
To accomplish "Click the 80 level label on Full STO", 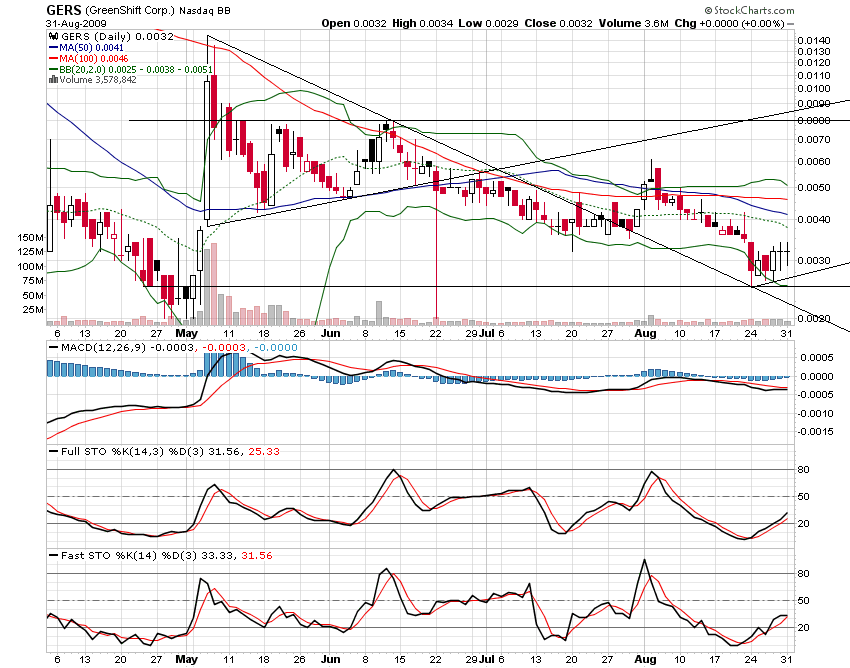I will pyautogui.click(x=803, y=470).
